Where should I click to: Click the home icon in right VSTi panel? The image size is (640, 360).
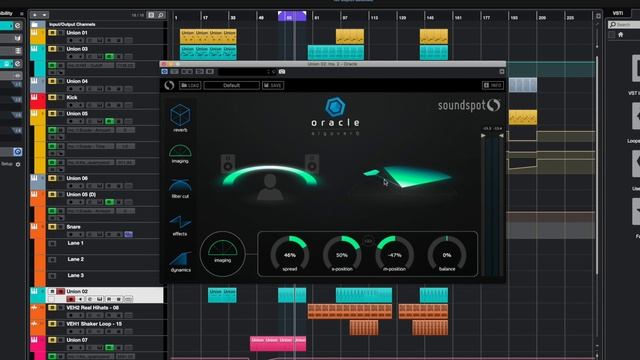(x=620, y=35)
